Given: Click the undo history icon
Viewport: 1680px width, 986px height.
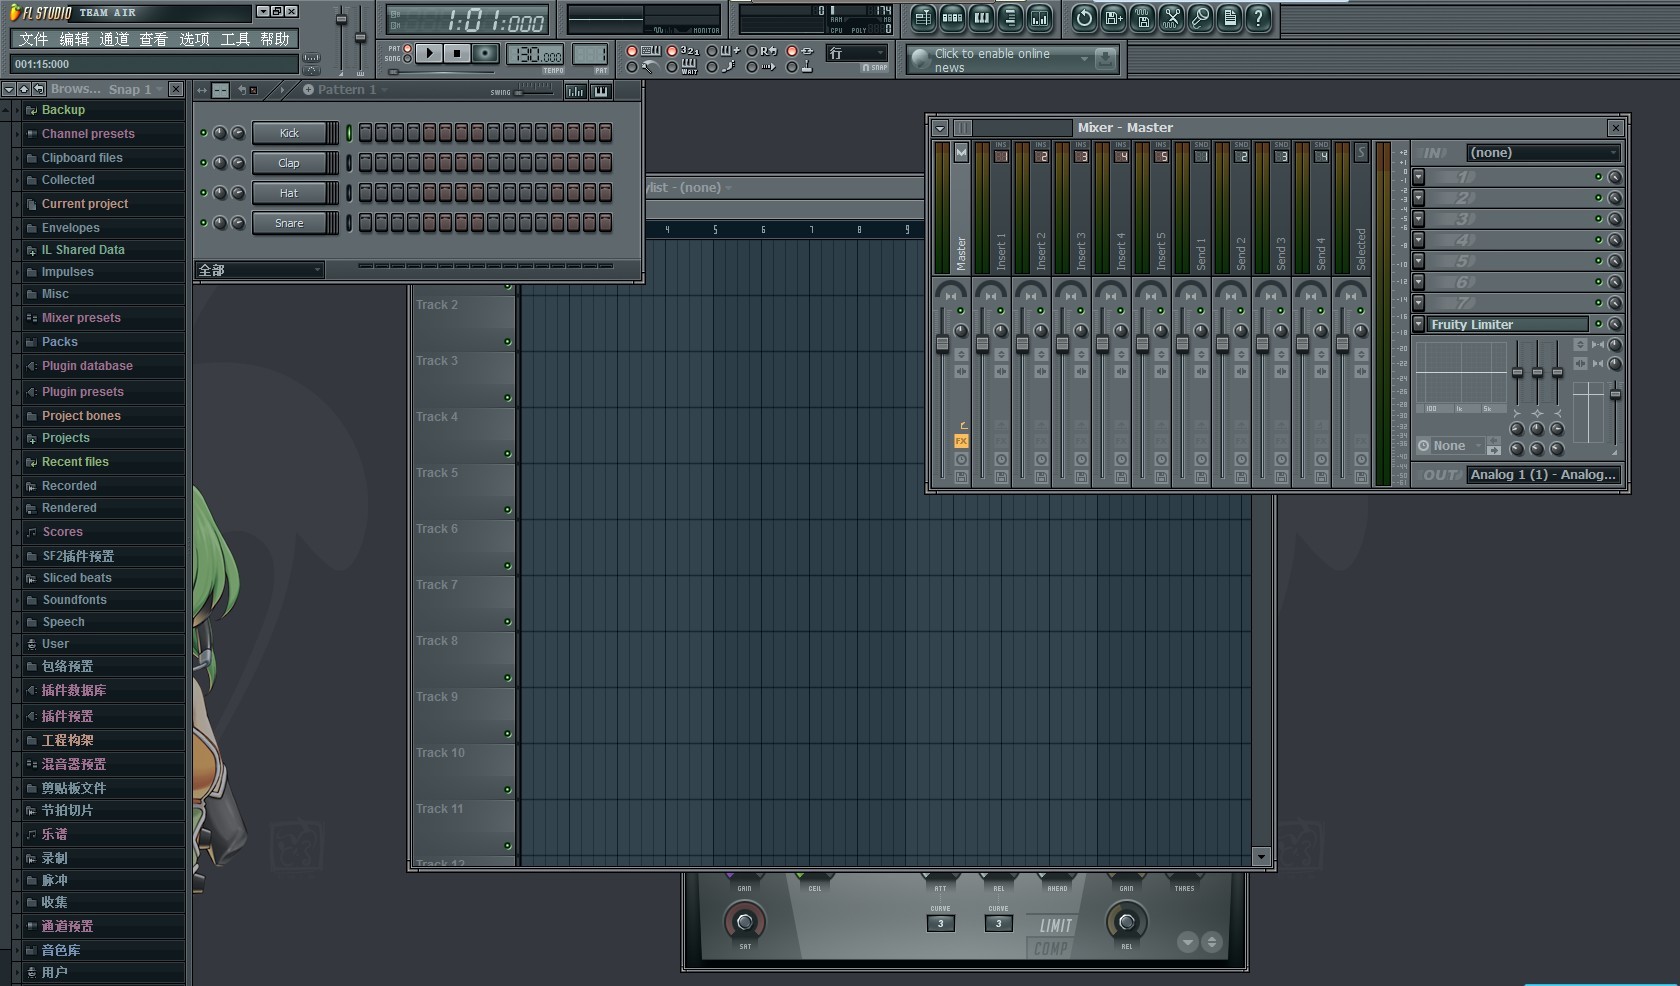Looking at the screenshot, I should click(x=1084, y=18).
